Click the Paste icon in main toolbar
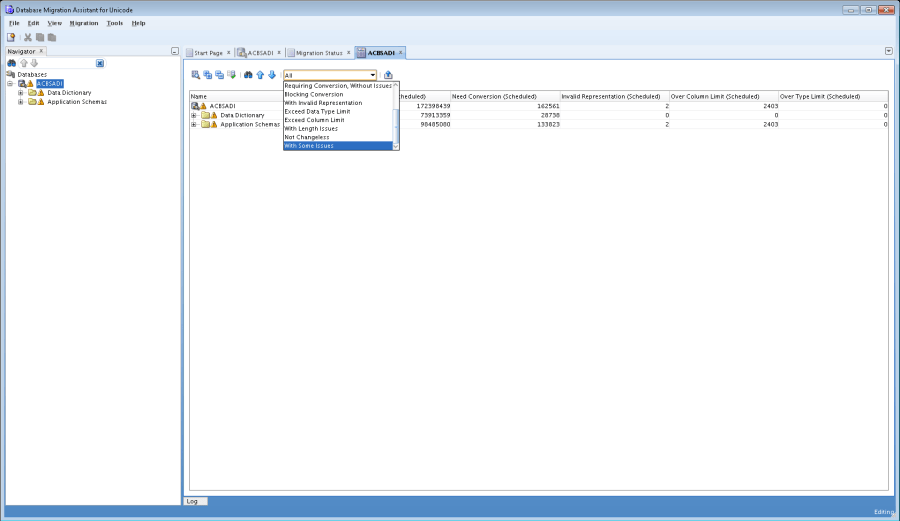Image resolution: width=900 pixels, height=521 pixels. tap(52, 37)
